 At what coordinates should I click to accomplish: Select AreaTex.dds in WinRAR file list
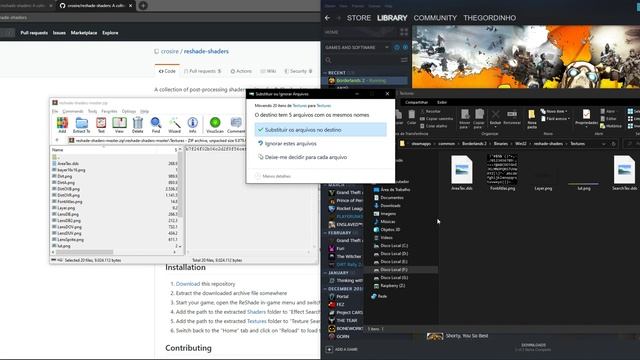[68, 163]
